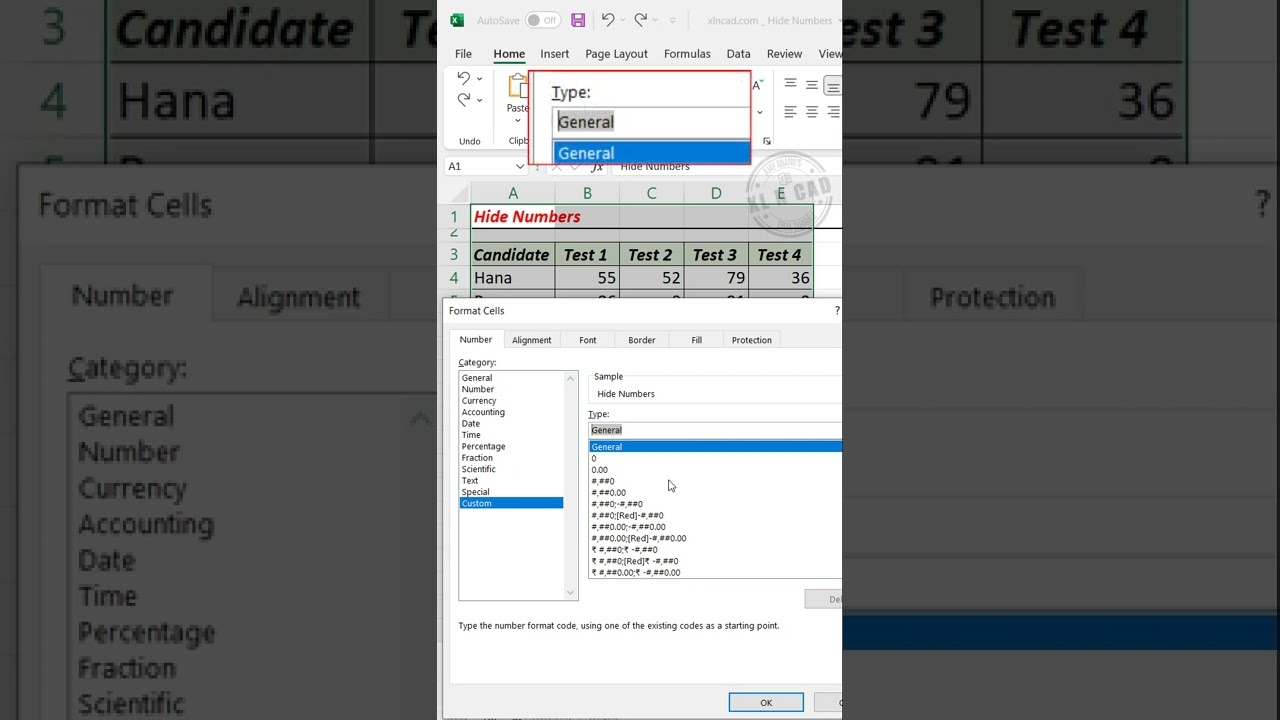Click Category list scroll up arrow
The height and width of the screenshot is (720, 1280).
click(x=571, y=378)
